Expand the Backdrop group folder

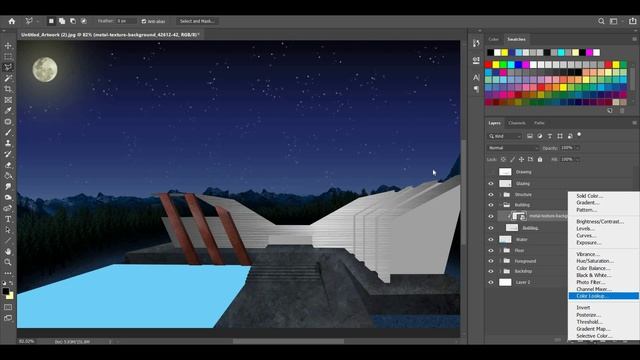point(500,271)
